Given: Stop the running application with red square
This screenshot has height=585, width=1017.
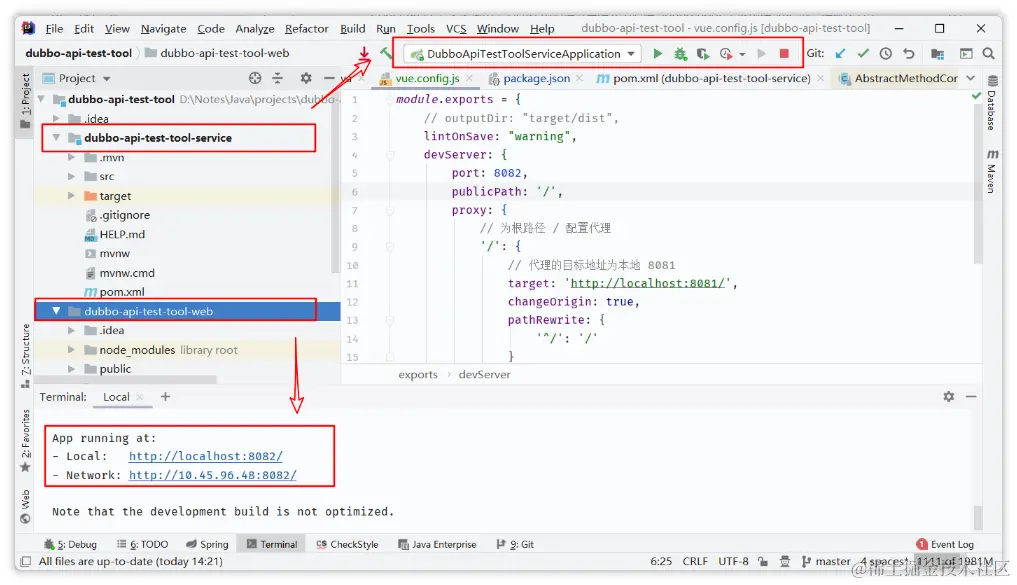Looking at the screenshot, I should 784,54.
